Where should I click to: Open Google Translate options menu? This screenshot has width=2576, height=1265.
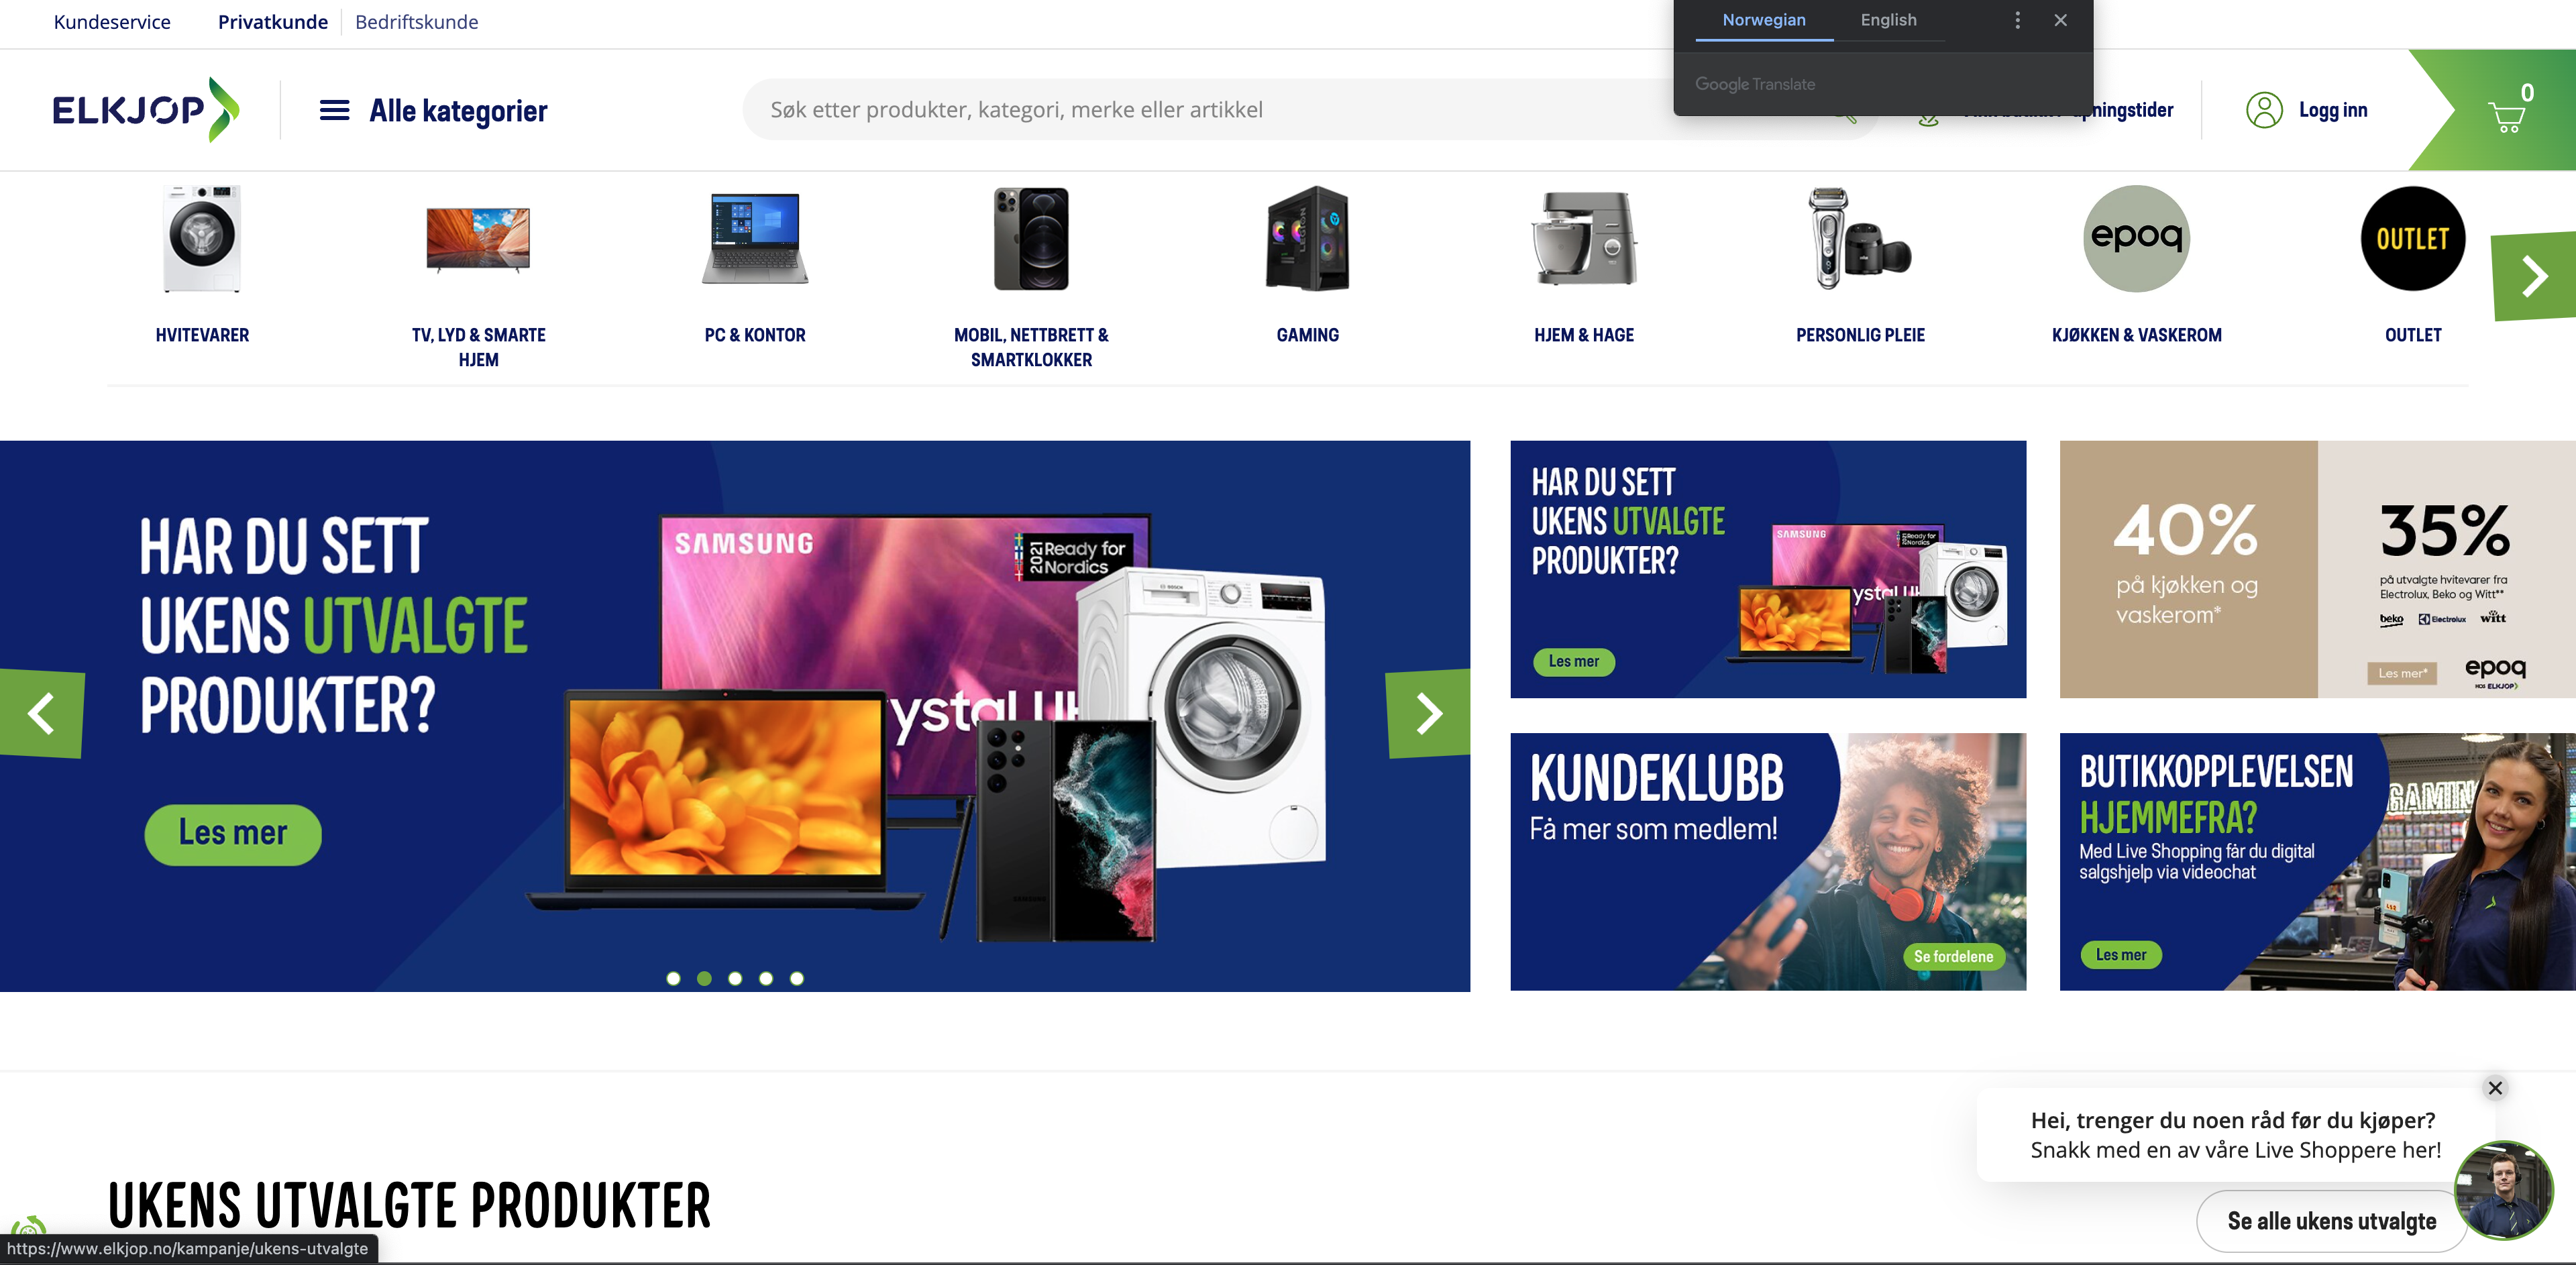click(x=2017, y=20)
